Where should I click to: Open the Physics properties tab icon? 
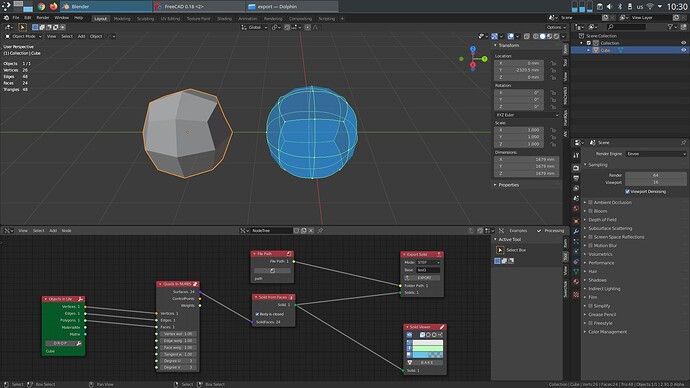[x=576, y=252]
